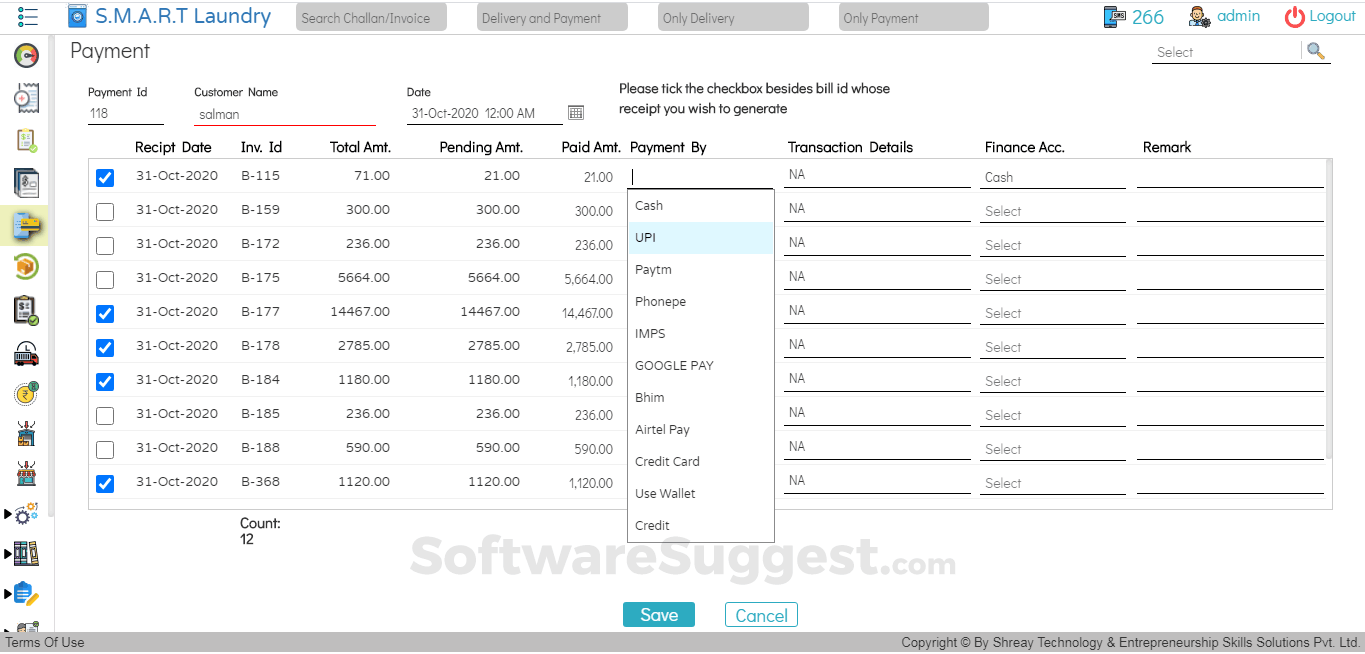Choose Phonepe from payment list
The width and height of the screenshot is (1365, 654).
point(701,301)
